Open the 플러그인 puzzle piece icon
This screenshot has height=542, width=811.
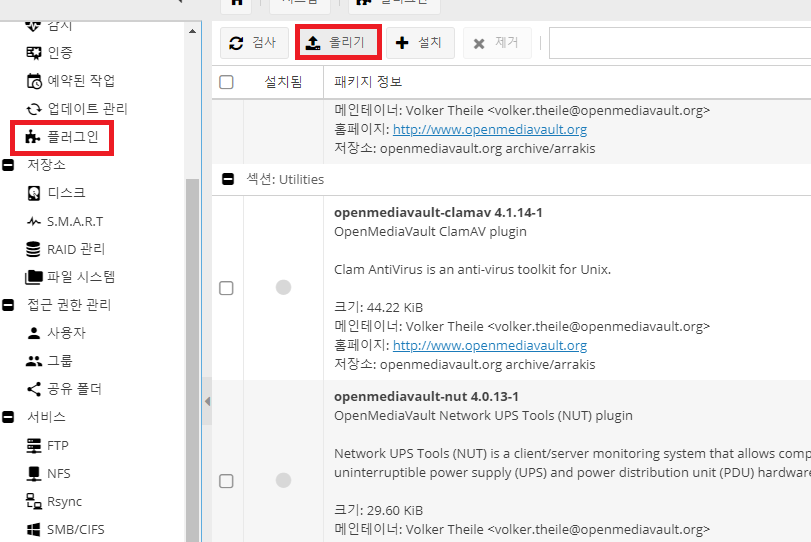coord(33,137)
